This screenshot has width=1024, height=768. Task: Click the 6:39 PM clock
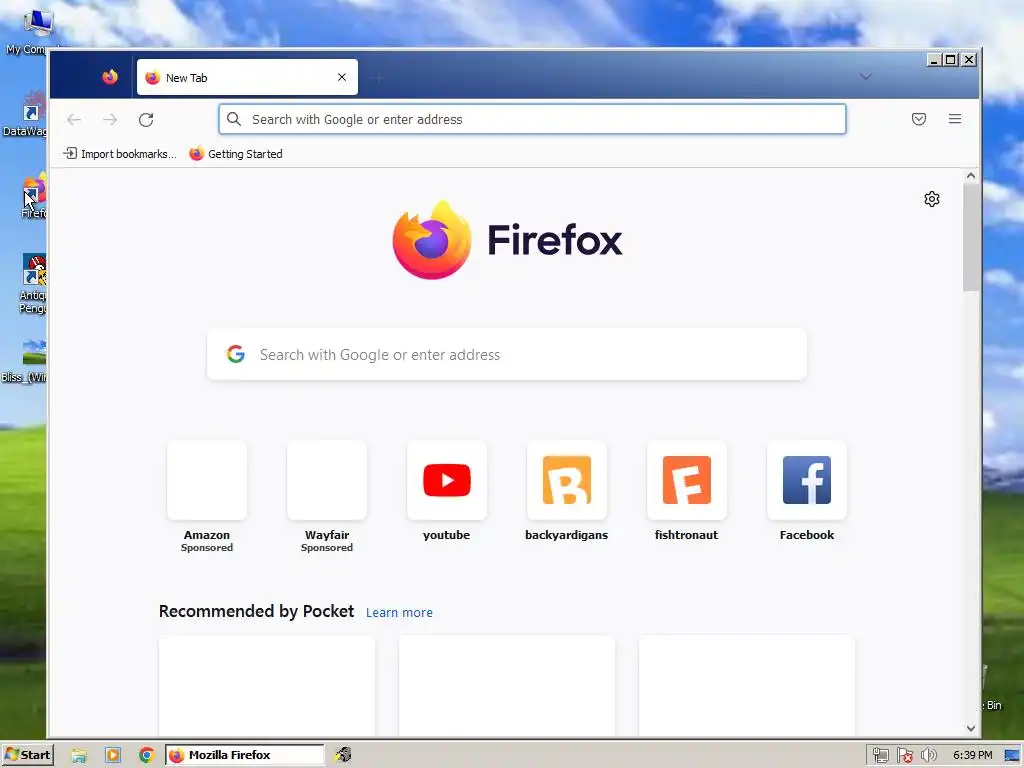(x=972, y=756)
